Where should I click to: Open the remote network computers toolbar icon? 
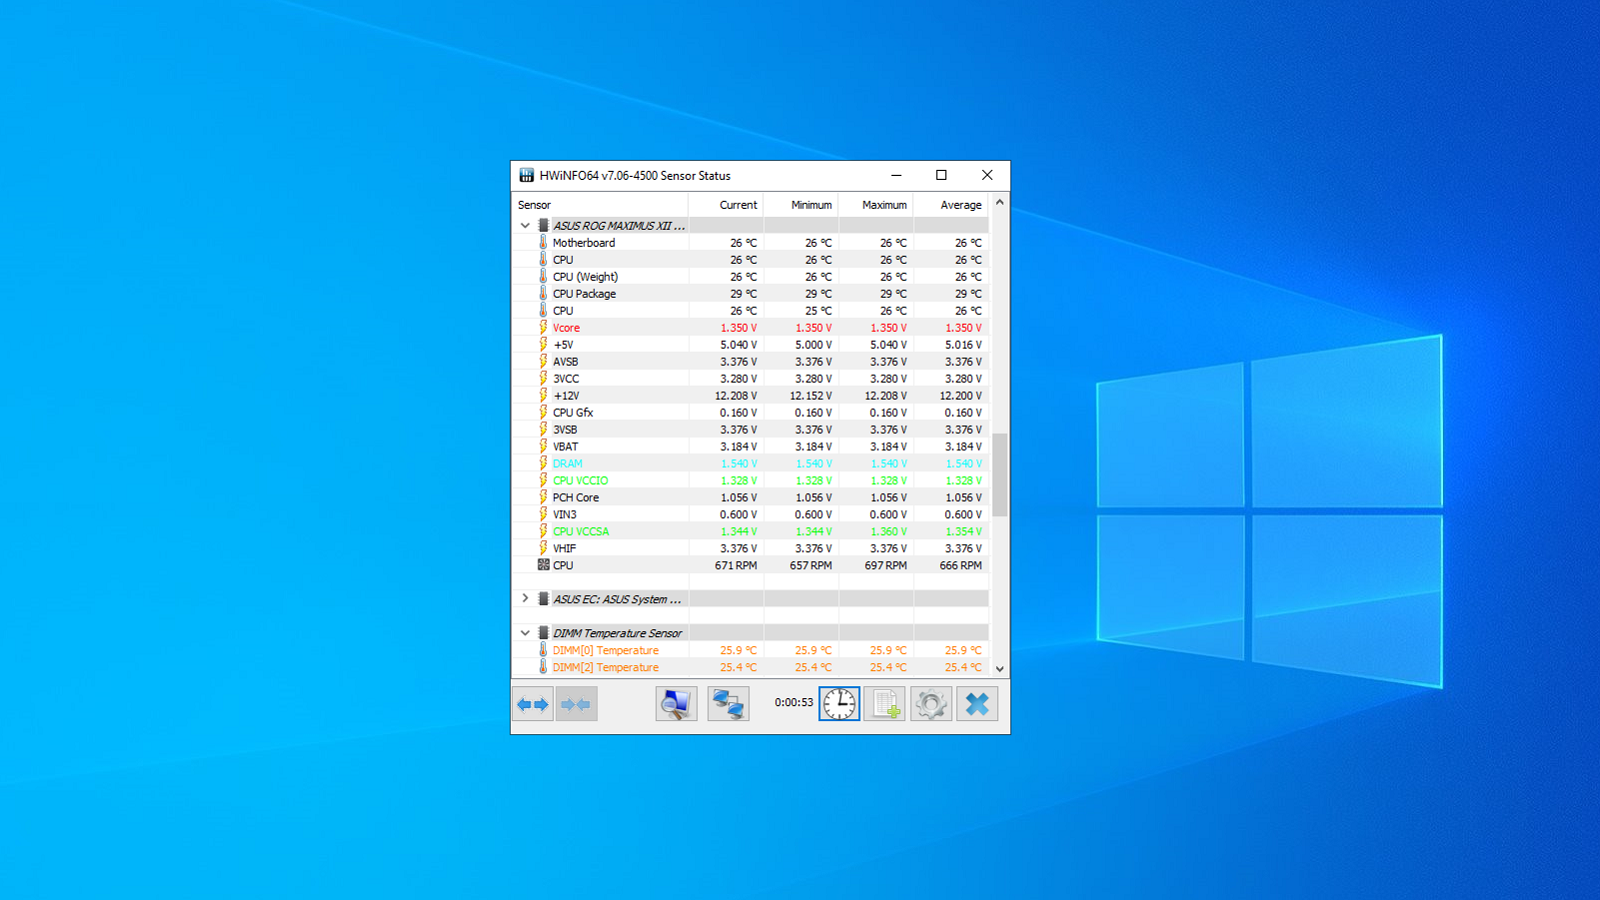click(x=728, y=704)
